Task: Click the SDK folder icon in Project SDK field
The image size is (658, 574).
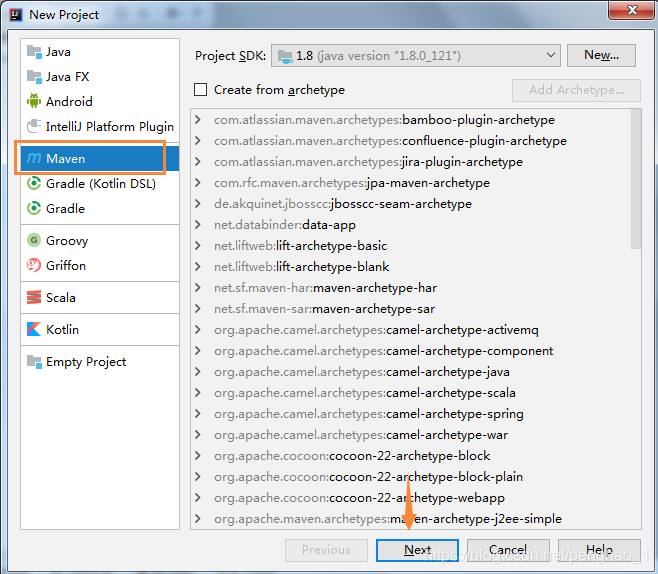Action: point(285,56)
